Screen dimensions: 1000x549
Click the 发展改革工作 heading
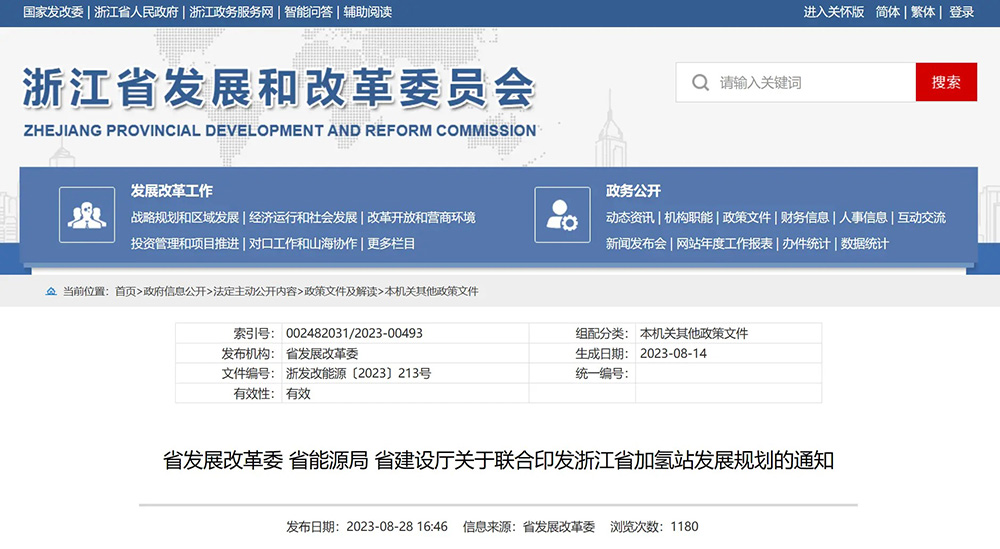[172, 191]
